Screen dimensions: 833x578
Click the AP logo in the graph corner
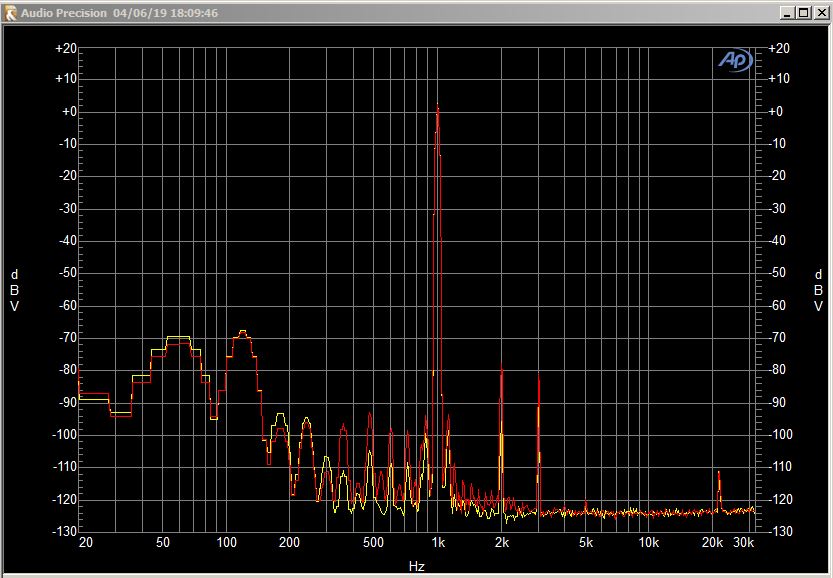coord(736,60)
